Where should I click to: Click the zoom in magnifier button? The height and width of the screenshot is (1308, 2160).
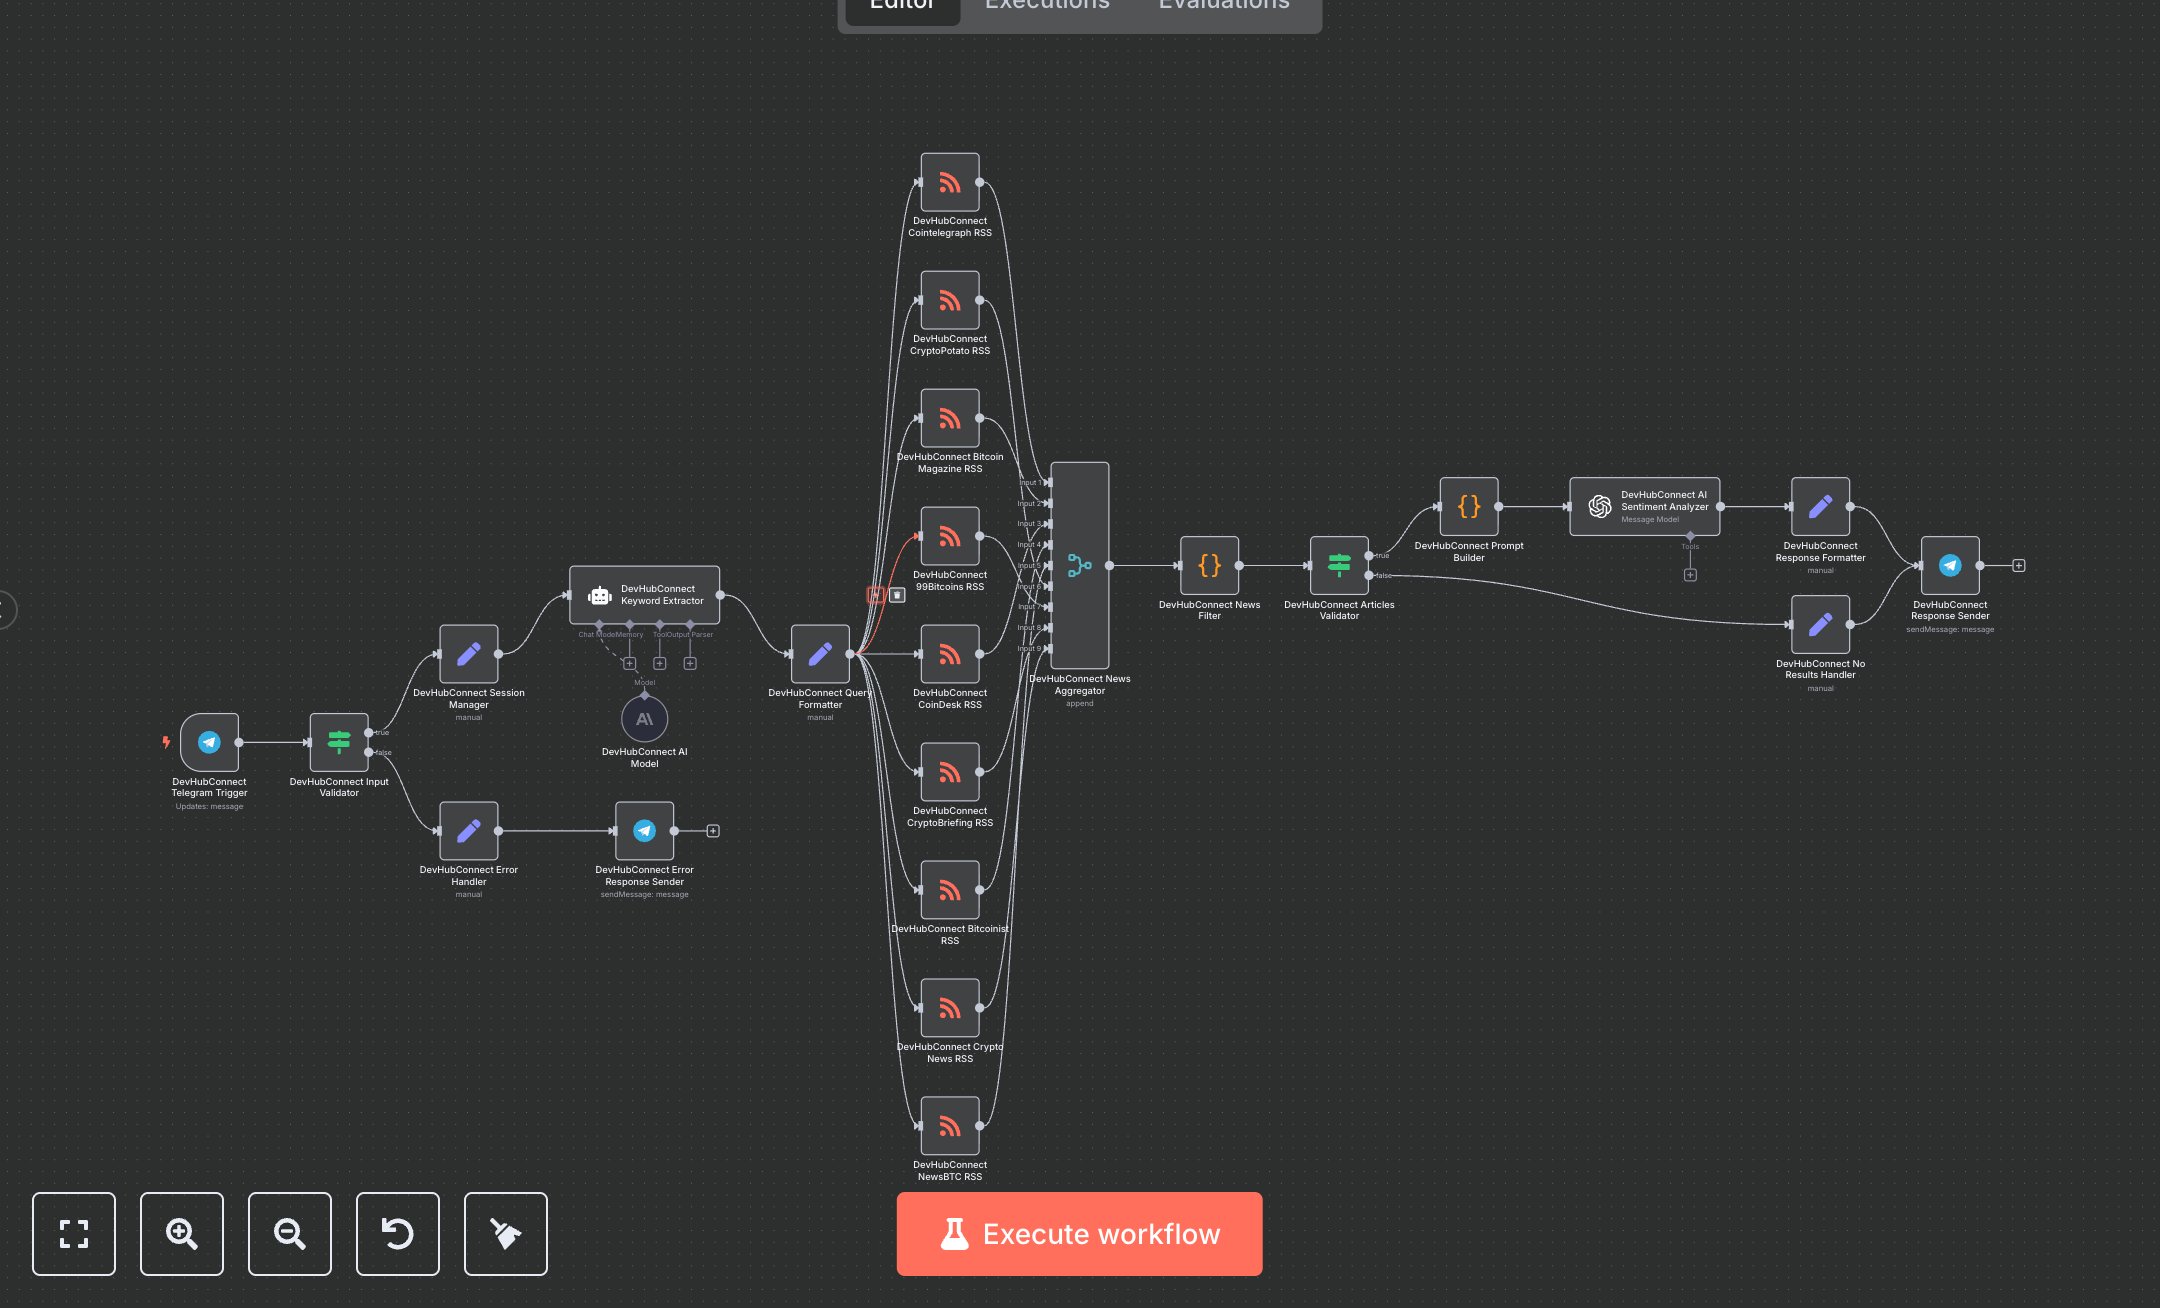coord(181,1233)
